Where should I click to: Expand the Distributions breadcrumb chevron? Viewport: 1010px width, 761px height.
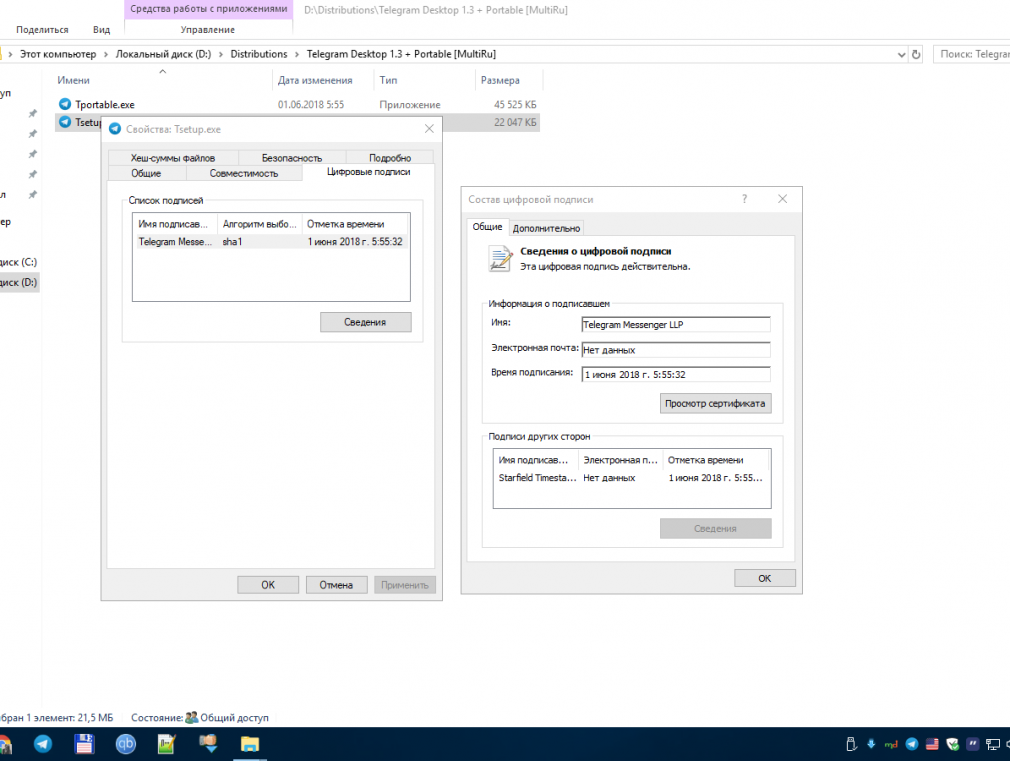click(x=297, y=54)
